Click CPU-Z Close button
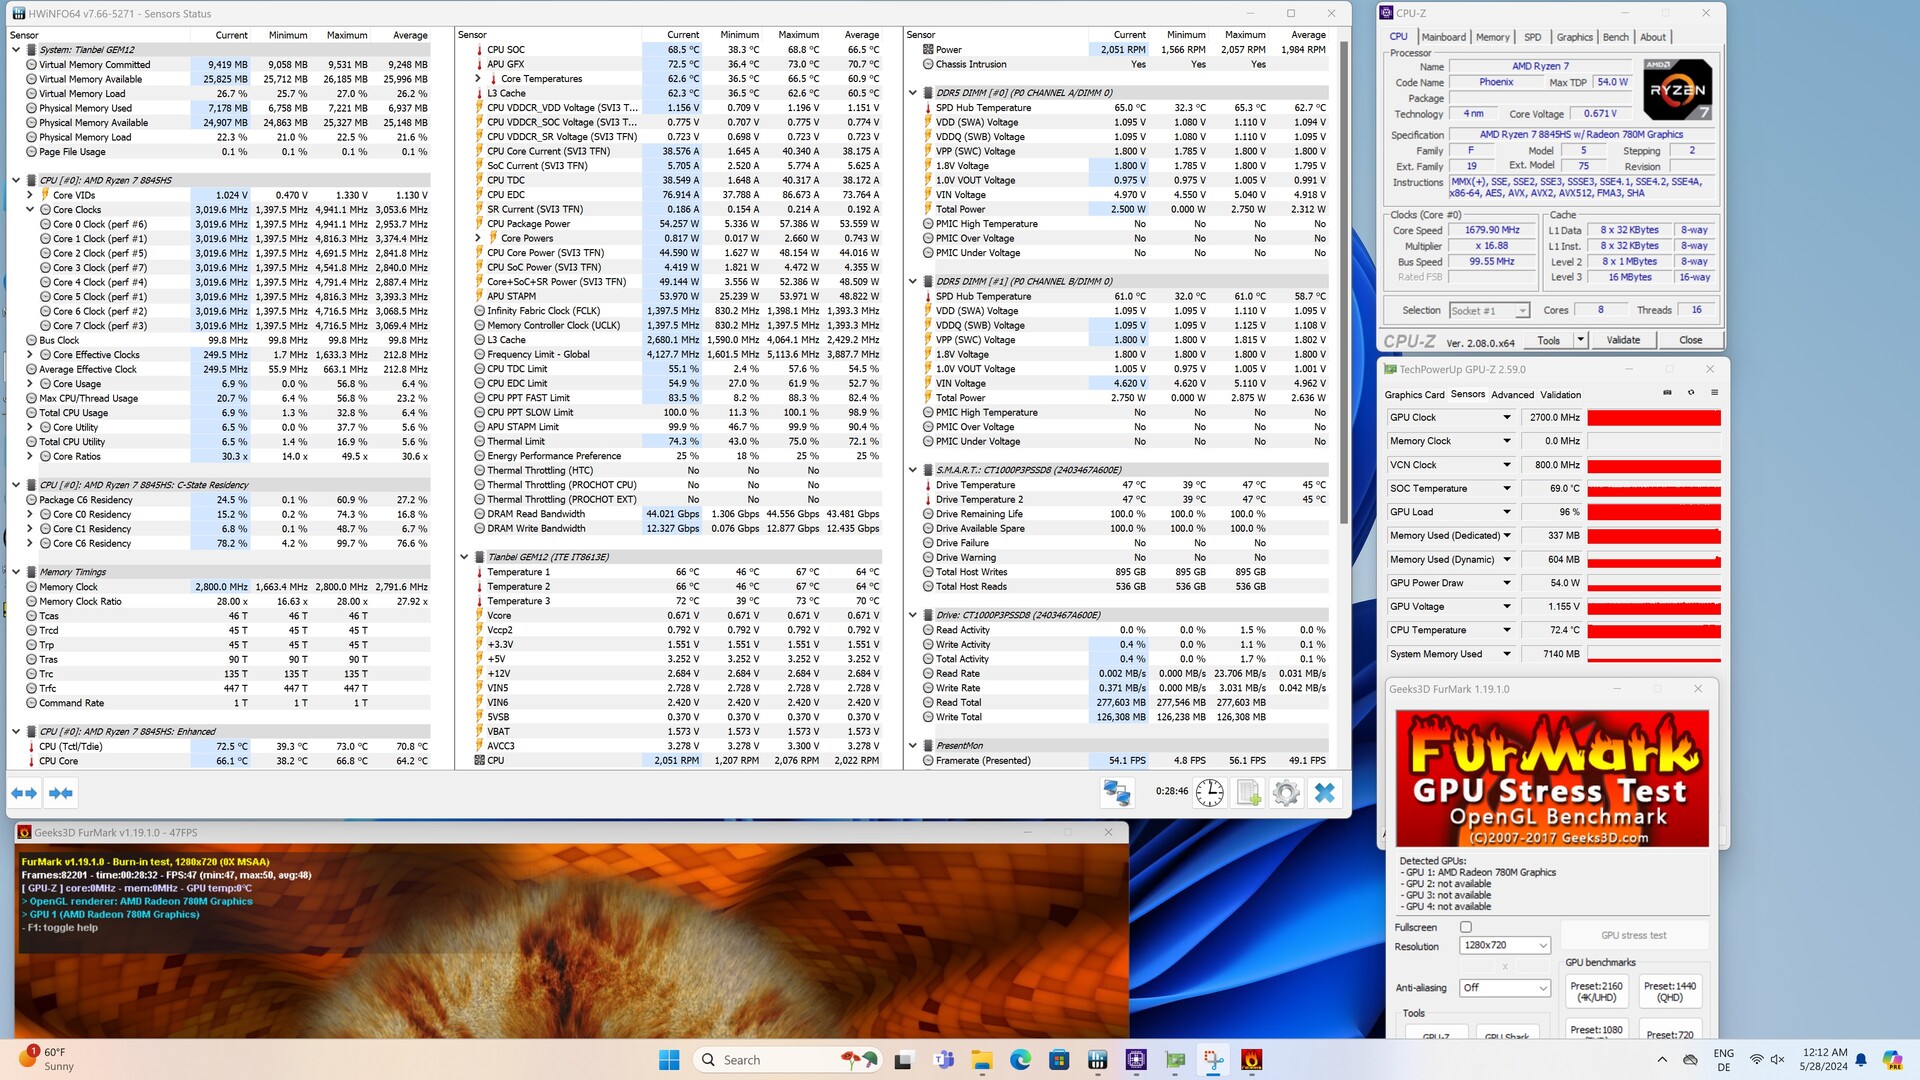1920x1080 pixels. [1690, 340]
